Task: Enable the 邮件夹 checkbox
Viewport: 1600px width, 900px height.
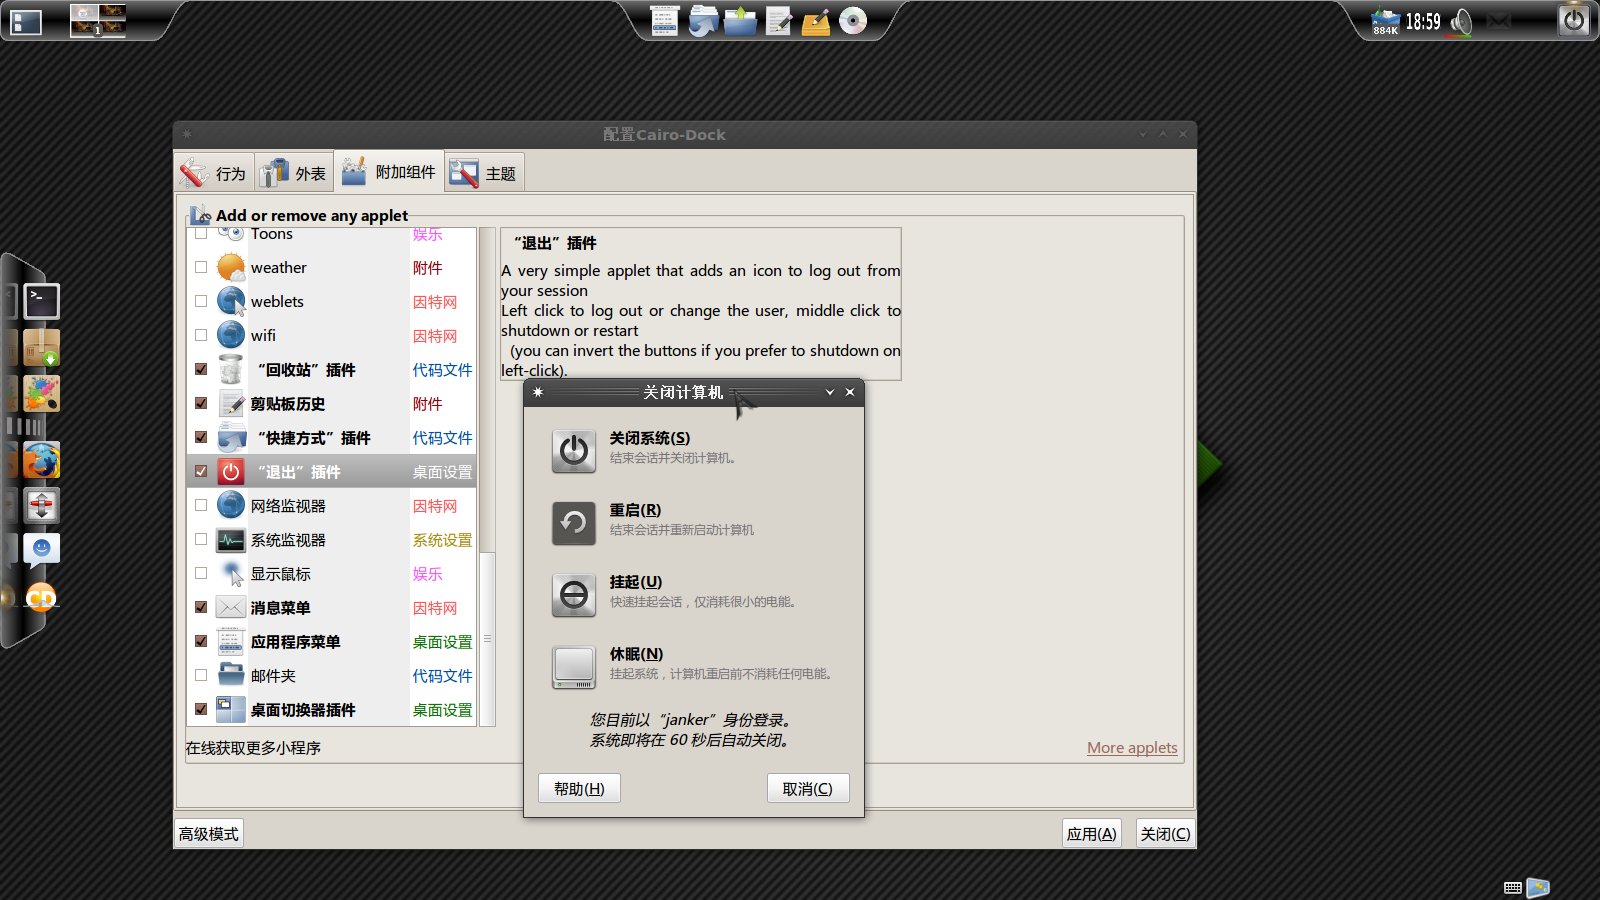Action: pos(201,675)
